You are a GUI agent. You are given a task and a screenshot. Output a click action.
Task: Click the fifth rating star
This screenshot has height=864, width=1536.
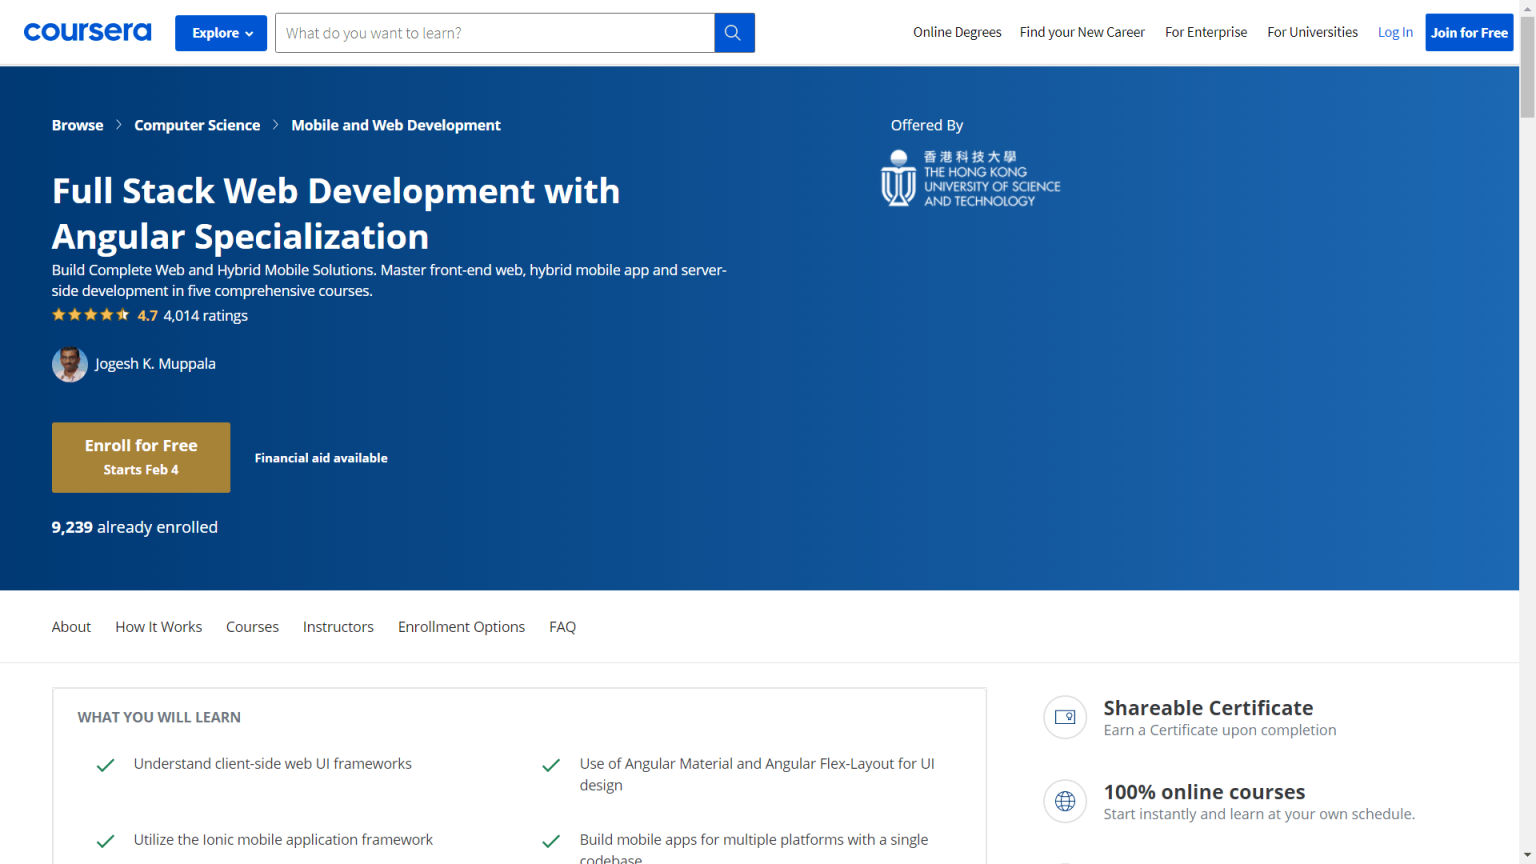124,314
